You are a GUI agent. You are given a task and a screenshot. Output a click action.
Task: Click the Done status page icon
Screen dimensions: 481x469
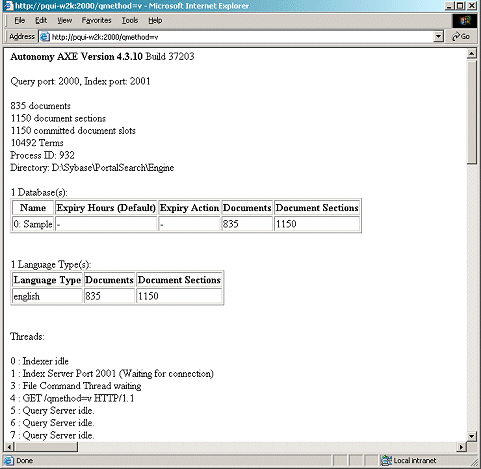click(x=9, y=460)
